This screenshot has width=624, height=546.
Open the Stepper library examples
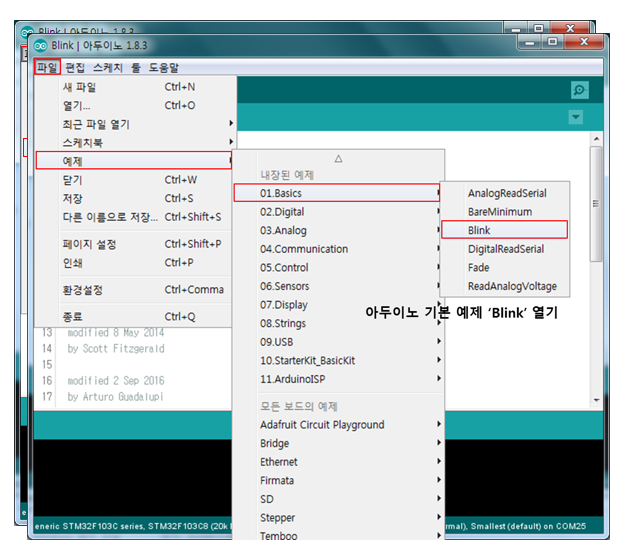coord(338,518)
